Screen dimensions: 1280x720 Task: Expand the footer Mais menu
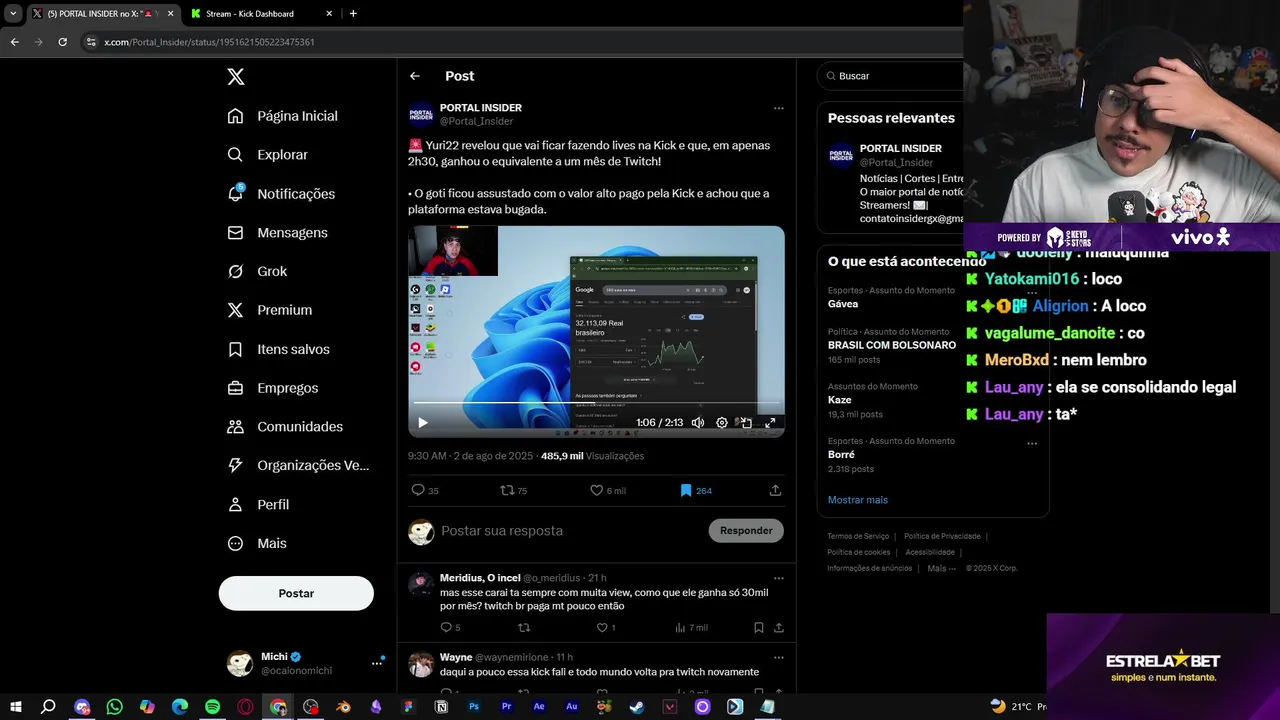pyautogui.click(x=940, y=568)
